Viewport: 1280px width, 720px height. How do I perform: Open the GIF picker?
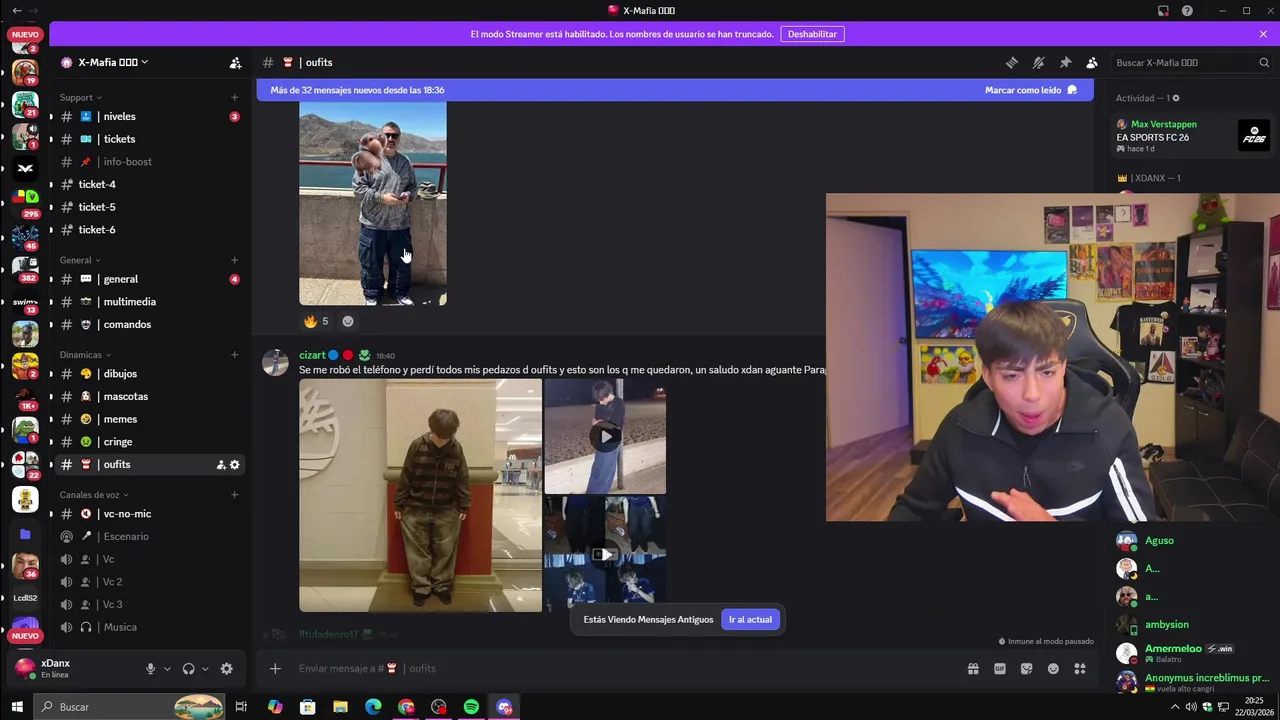[x=1000, y=669]
